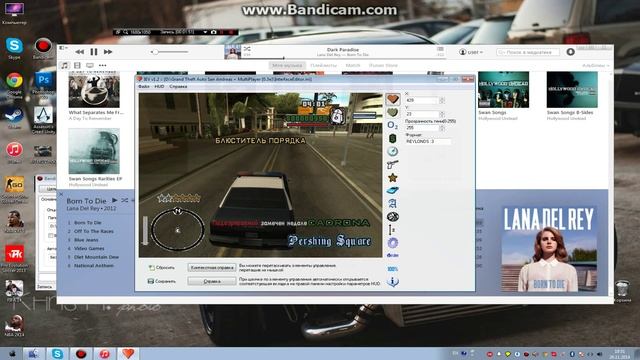
Task: Open the Справка menu in HUD editor
Action: pyautogui.click(x=178, y=87)
